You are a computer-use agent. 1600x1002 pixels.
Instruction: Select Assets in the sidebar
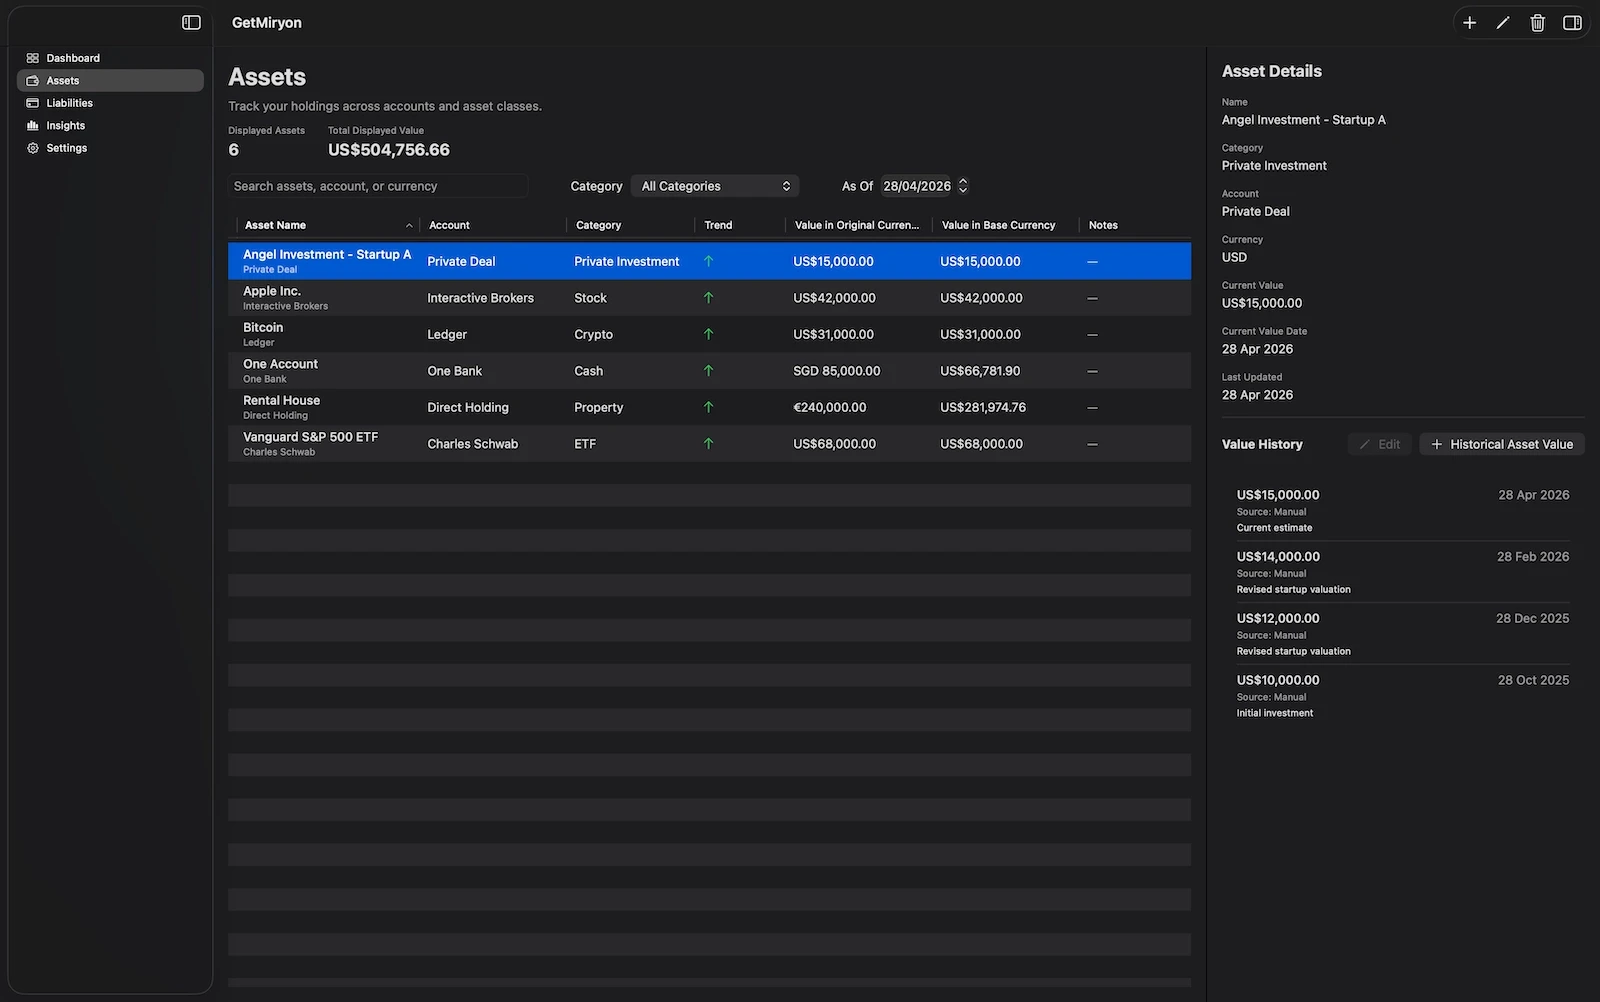[110, 80]
